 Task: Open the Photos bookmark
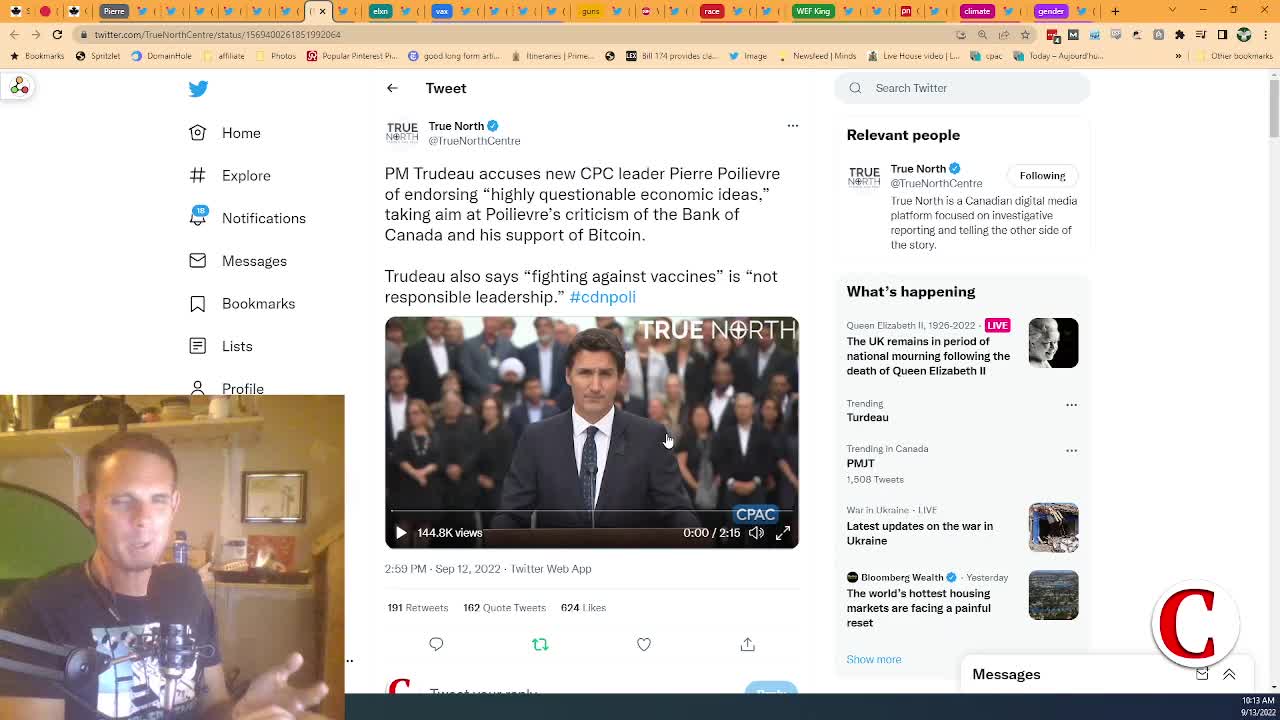277,56
